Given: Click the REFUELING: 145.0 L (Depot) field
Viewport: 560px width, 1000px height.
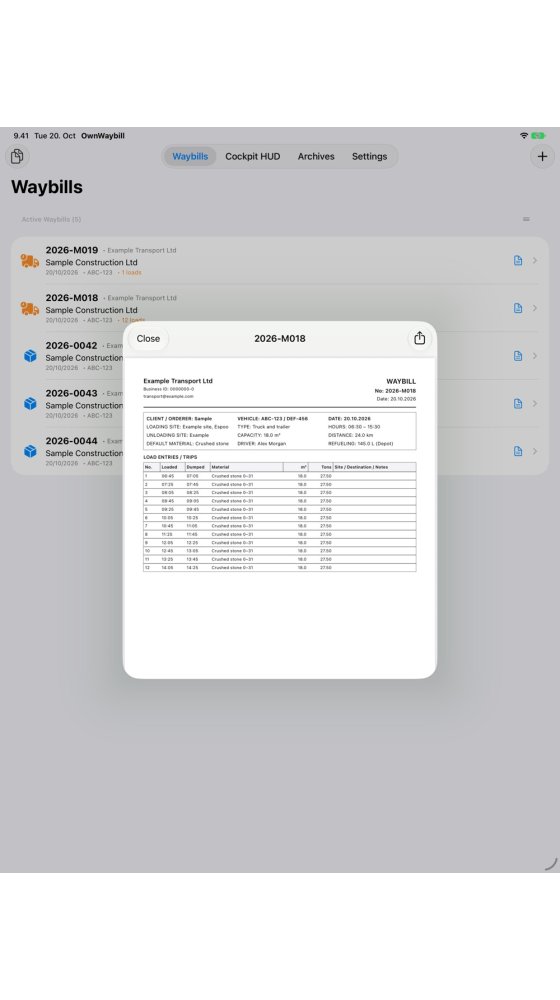Looking at the screenshot, I should (360, 443).
